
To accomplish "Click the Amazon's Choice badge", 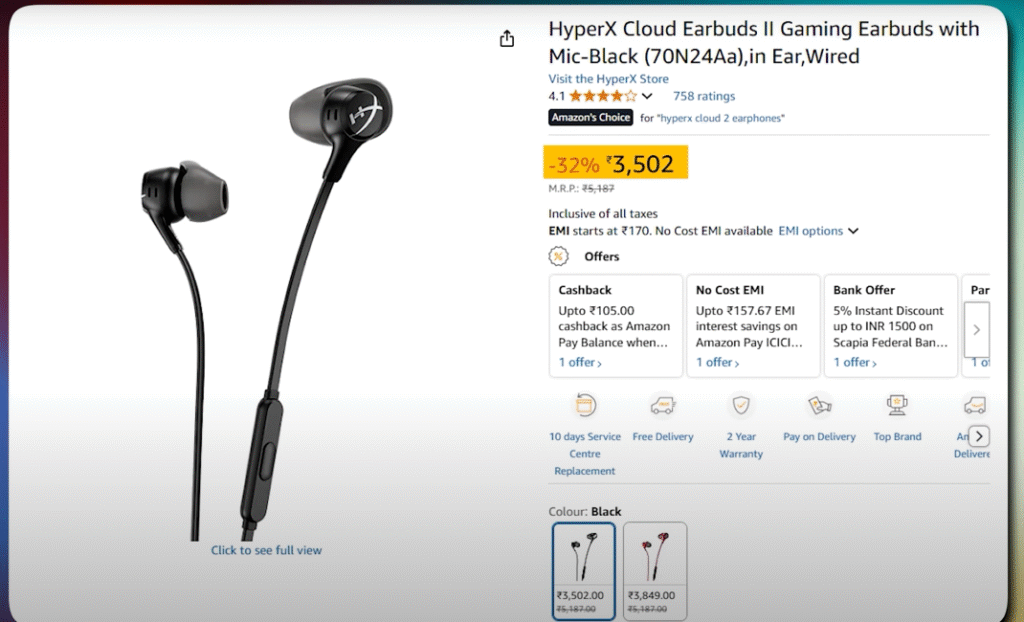I will point(590,117).
